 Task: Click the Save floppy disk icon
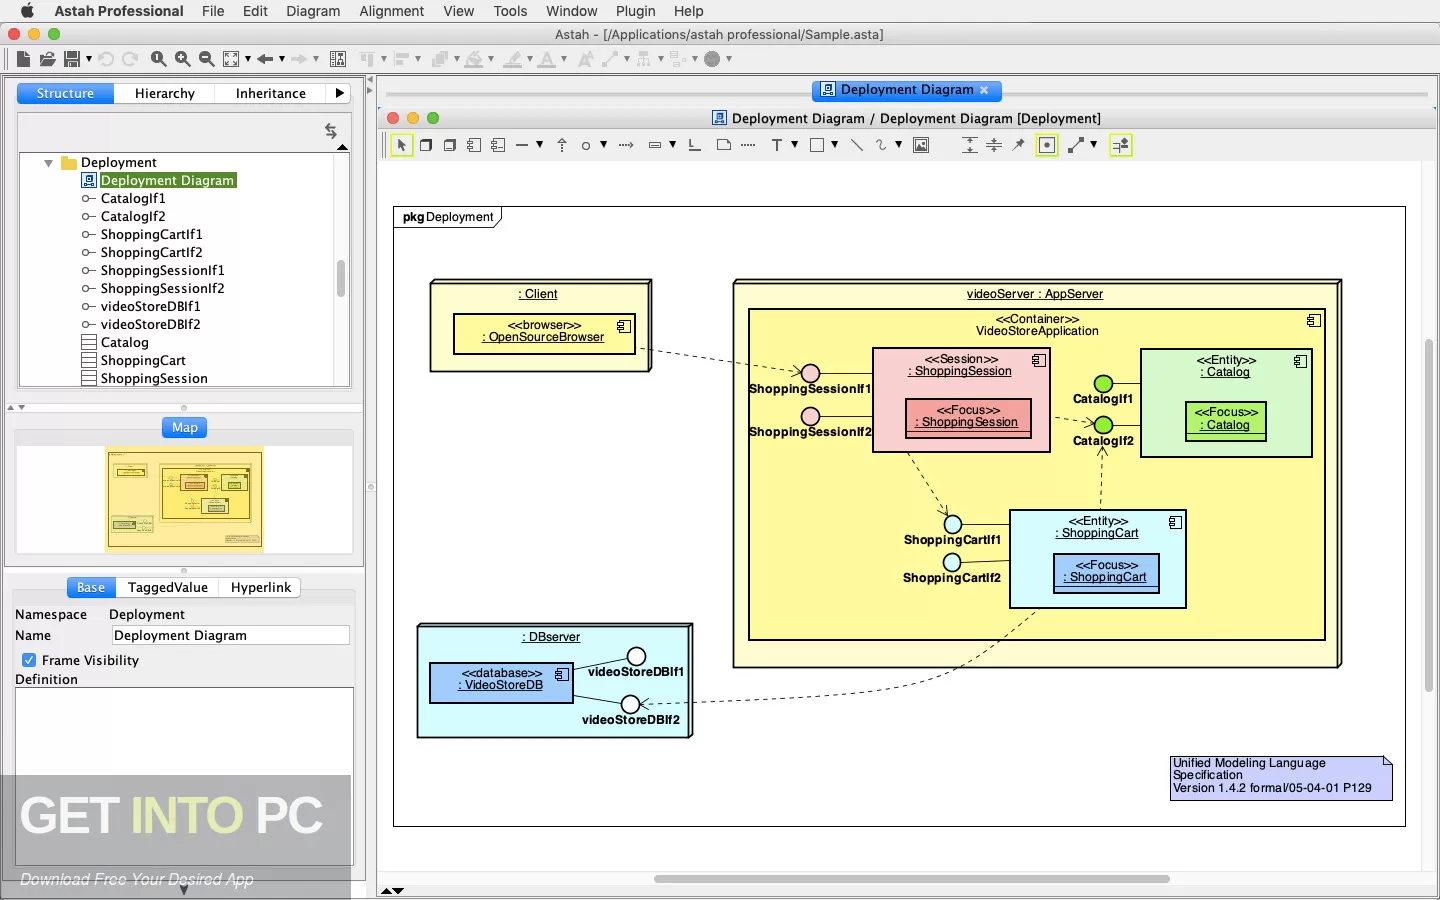tap(72, 59)
